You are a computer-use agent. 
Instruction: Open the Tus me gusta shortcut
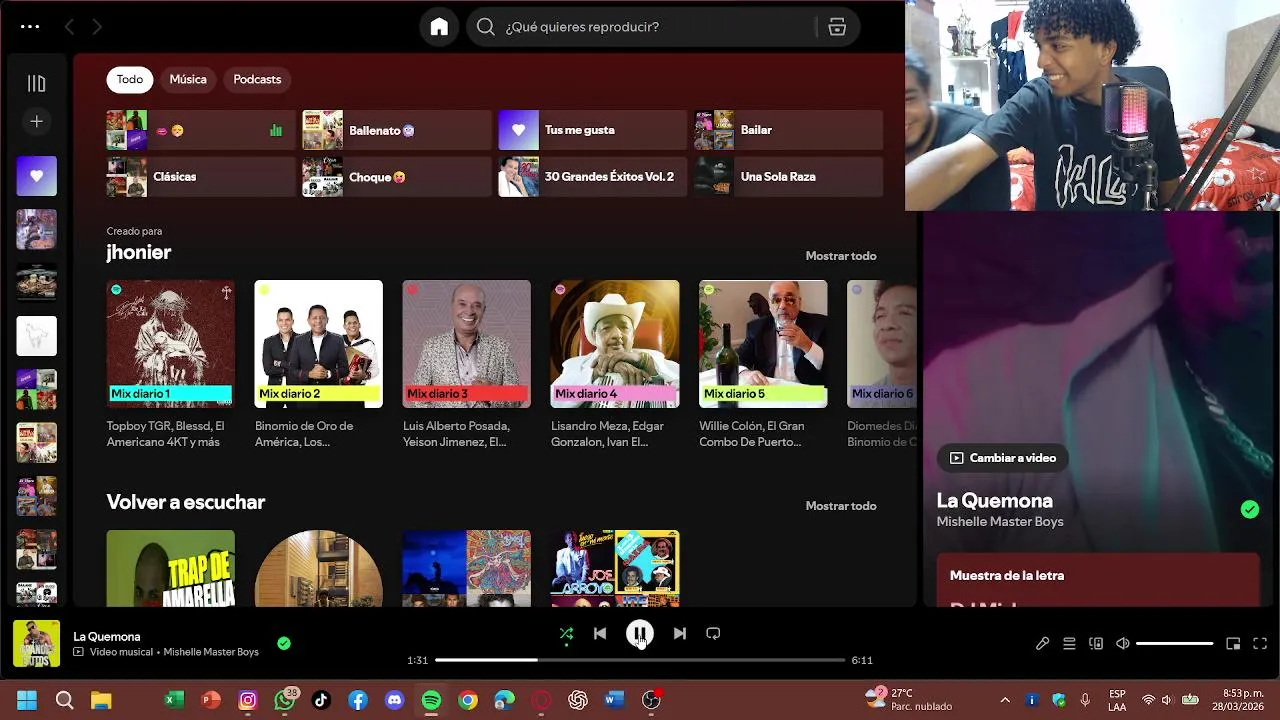[593, 130]
